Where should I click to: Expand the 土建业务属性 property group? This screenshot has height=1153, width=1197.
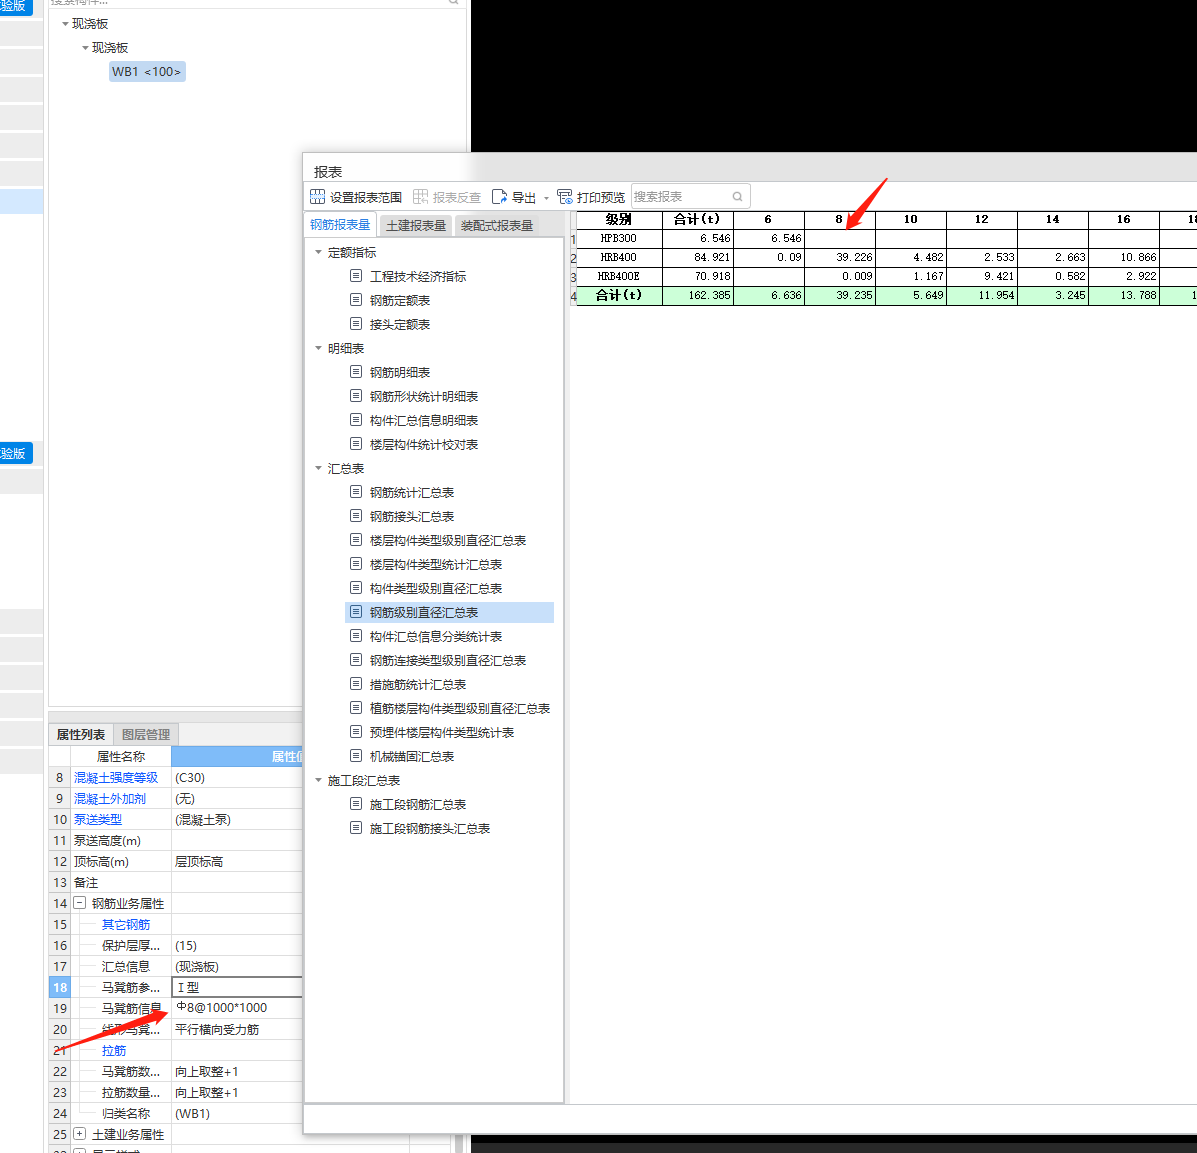pyautogui.click(x=79, y=1134)
